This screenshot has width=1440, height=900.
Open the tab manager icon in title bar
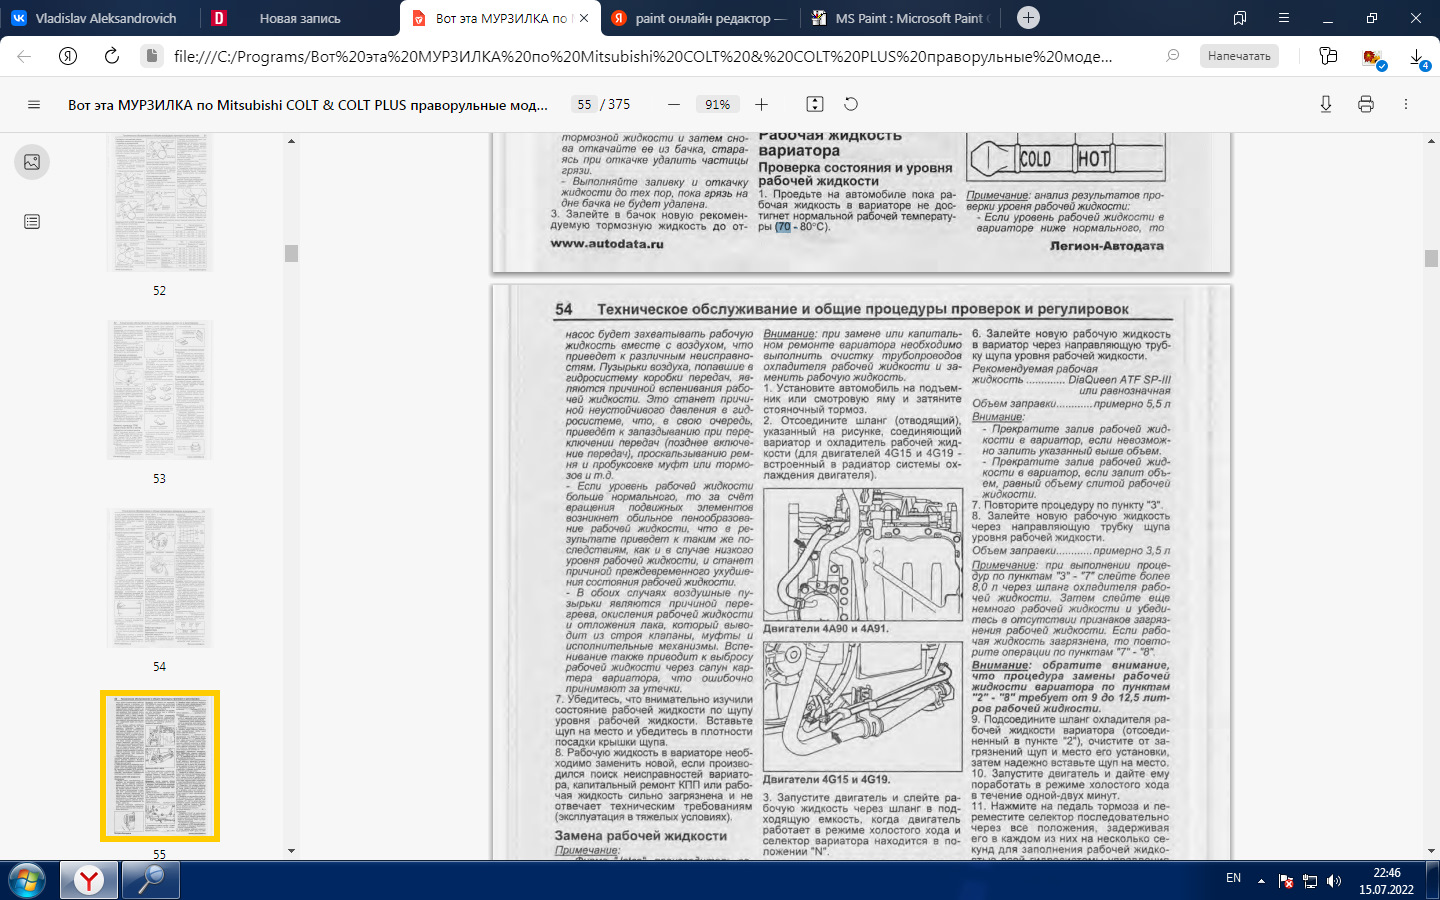pos(1240,18)
